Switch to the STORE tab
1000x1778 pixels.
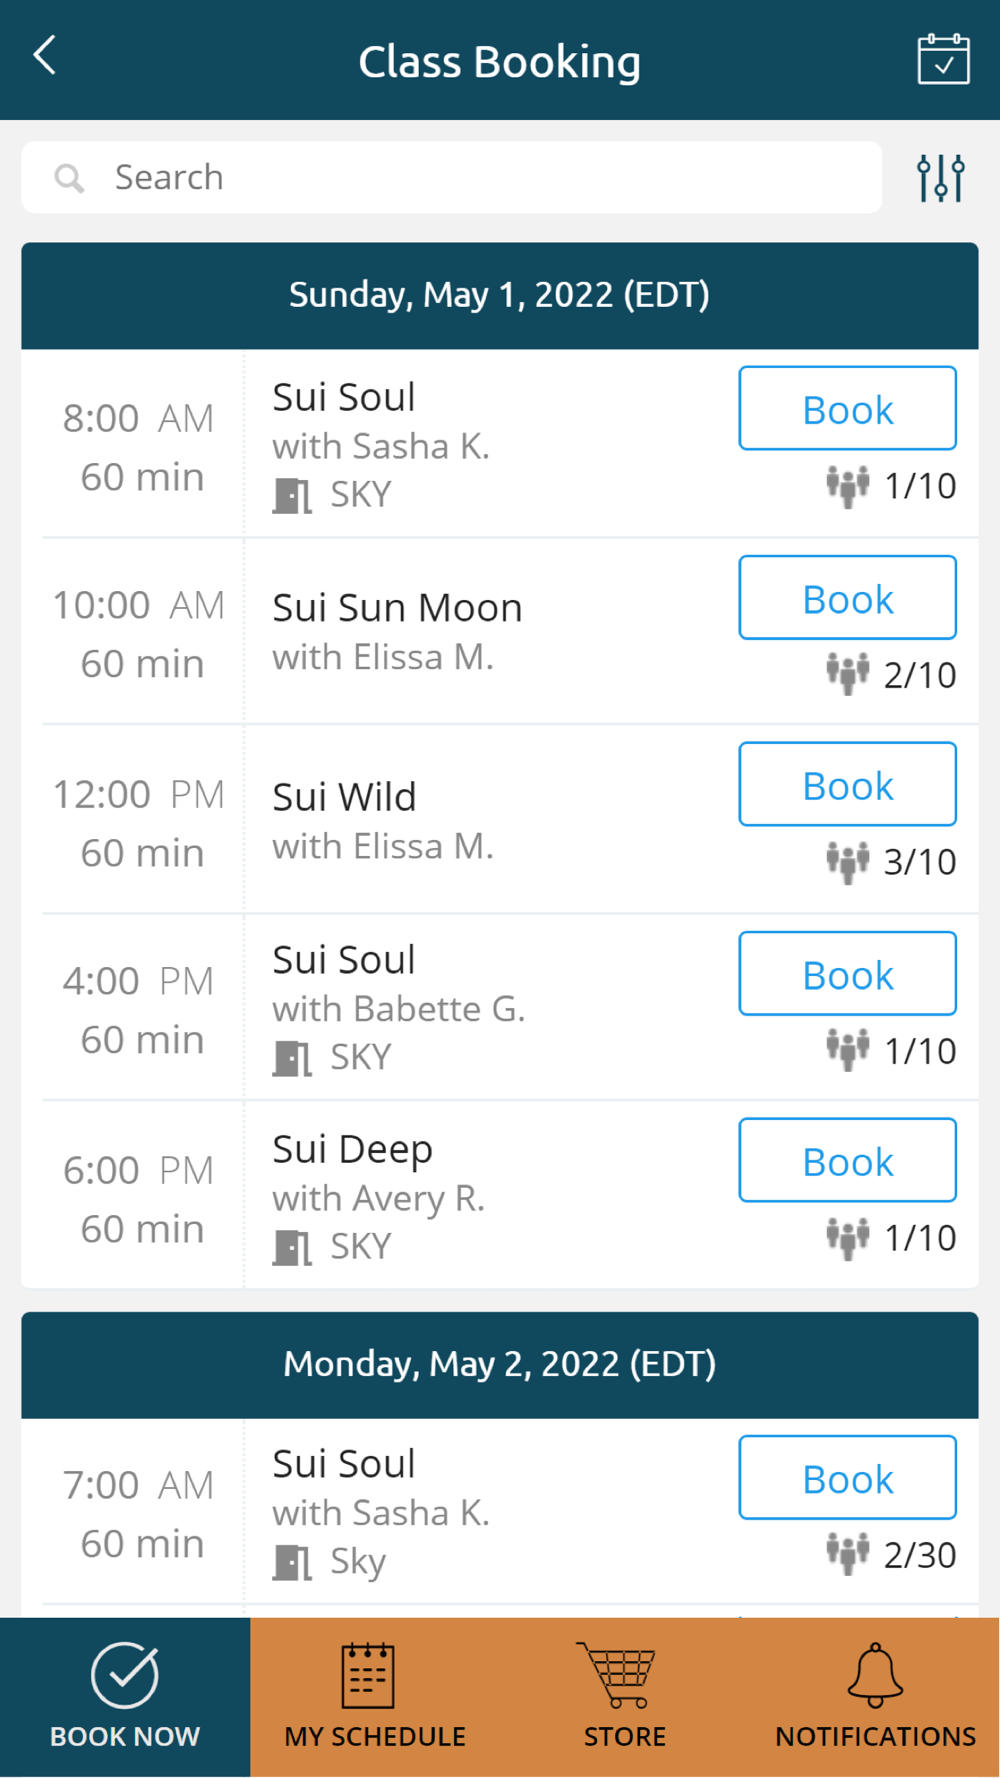tap(625, 1697)
